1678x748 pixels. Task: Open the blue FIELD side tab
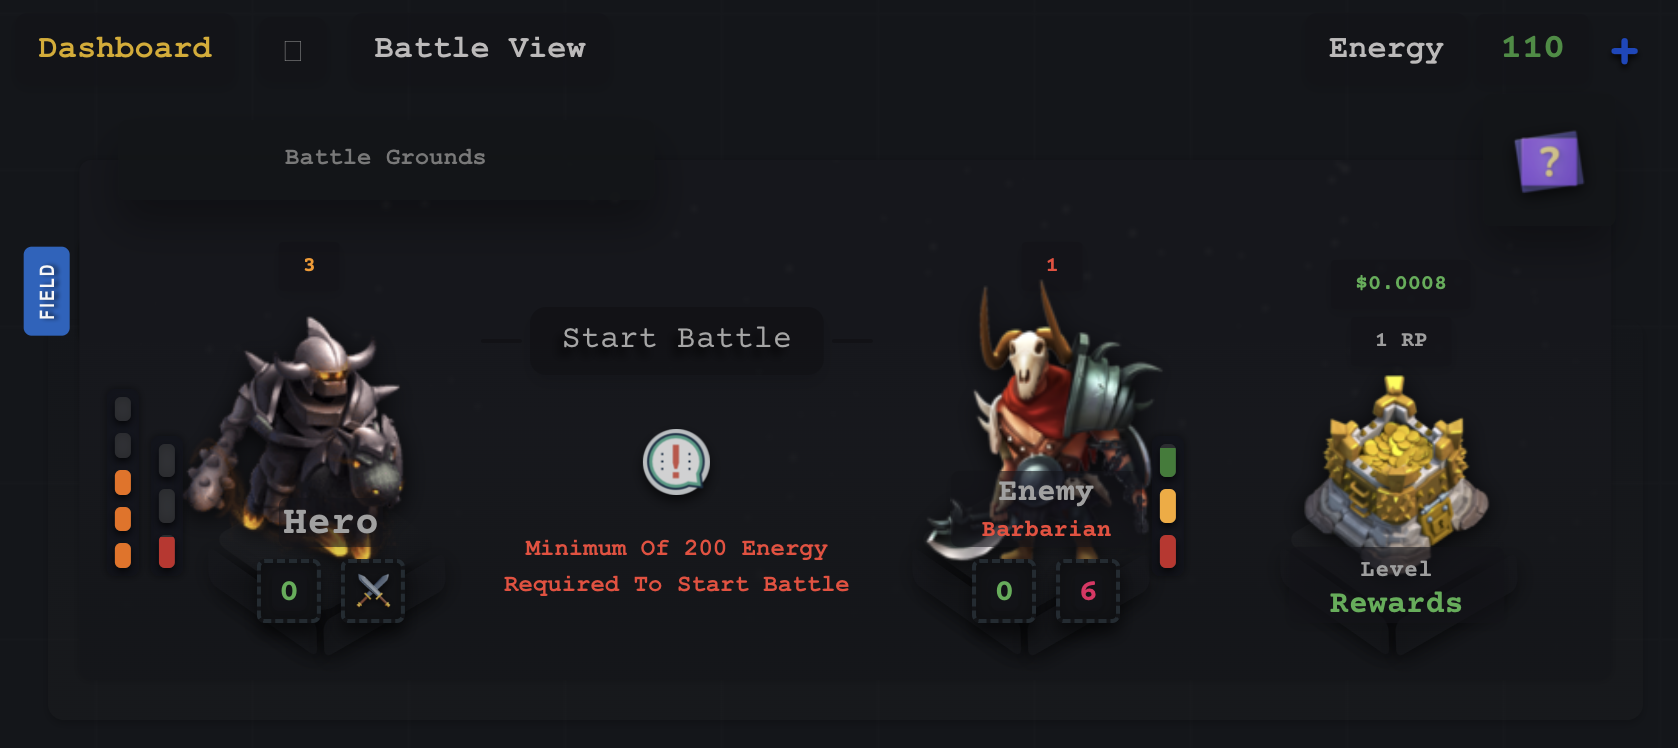[x=47, y=291]
